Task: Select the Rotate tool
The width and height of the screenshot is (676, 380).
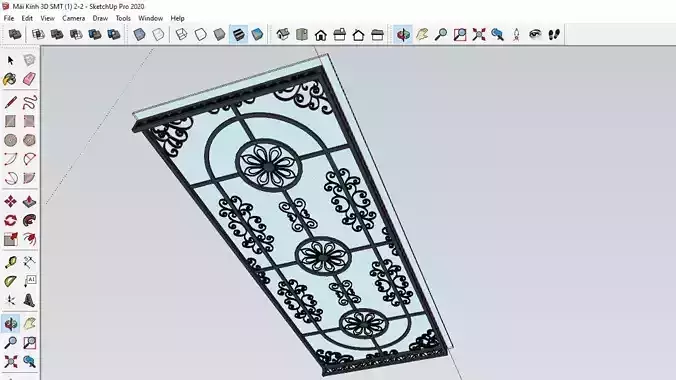Action: [10, 220]
